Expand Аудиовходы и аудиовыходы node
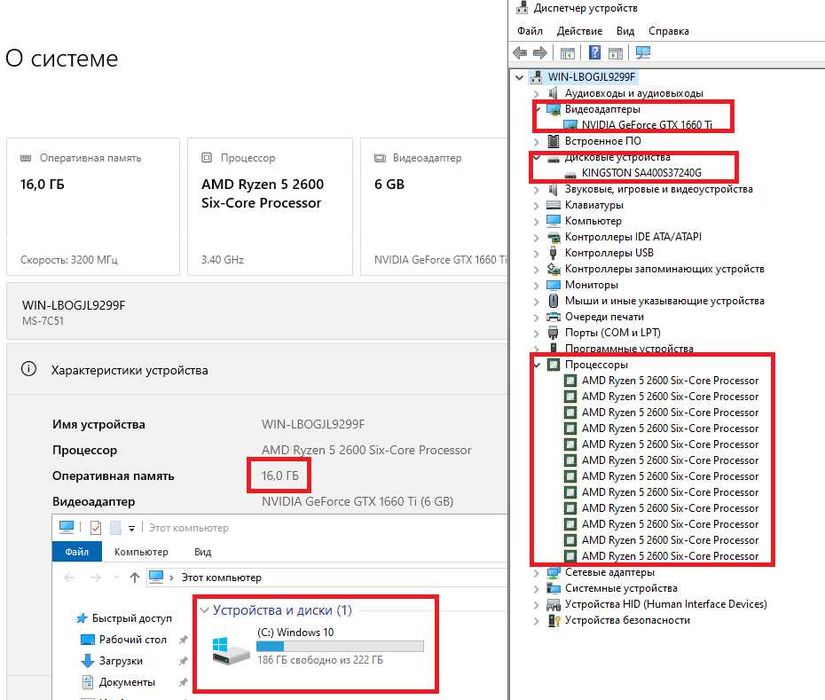 click(x=536, y=94)
